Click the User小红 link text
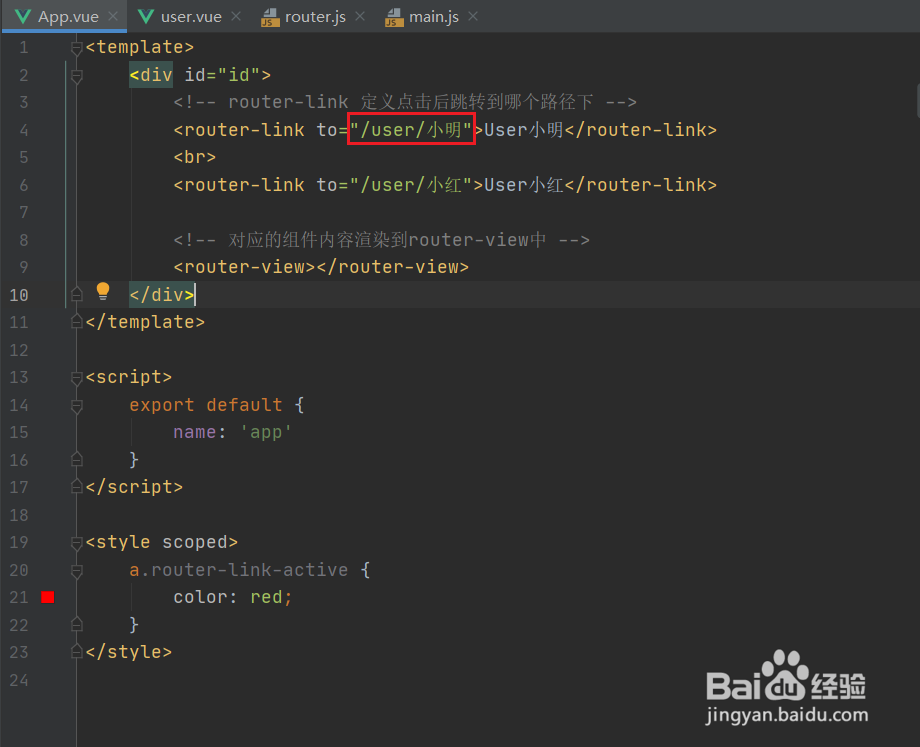The width and height of the screenshot is (920, 747). click(523, 185)
